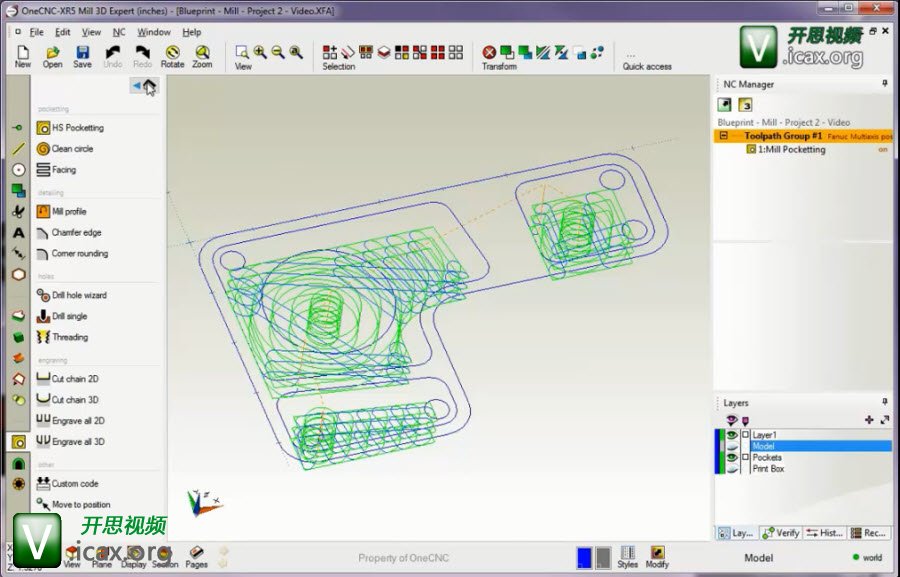Viewport: 900px width, 577px height.
Task: Pin the Layers panel
Action: tap(885, 402)
